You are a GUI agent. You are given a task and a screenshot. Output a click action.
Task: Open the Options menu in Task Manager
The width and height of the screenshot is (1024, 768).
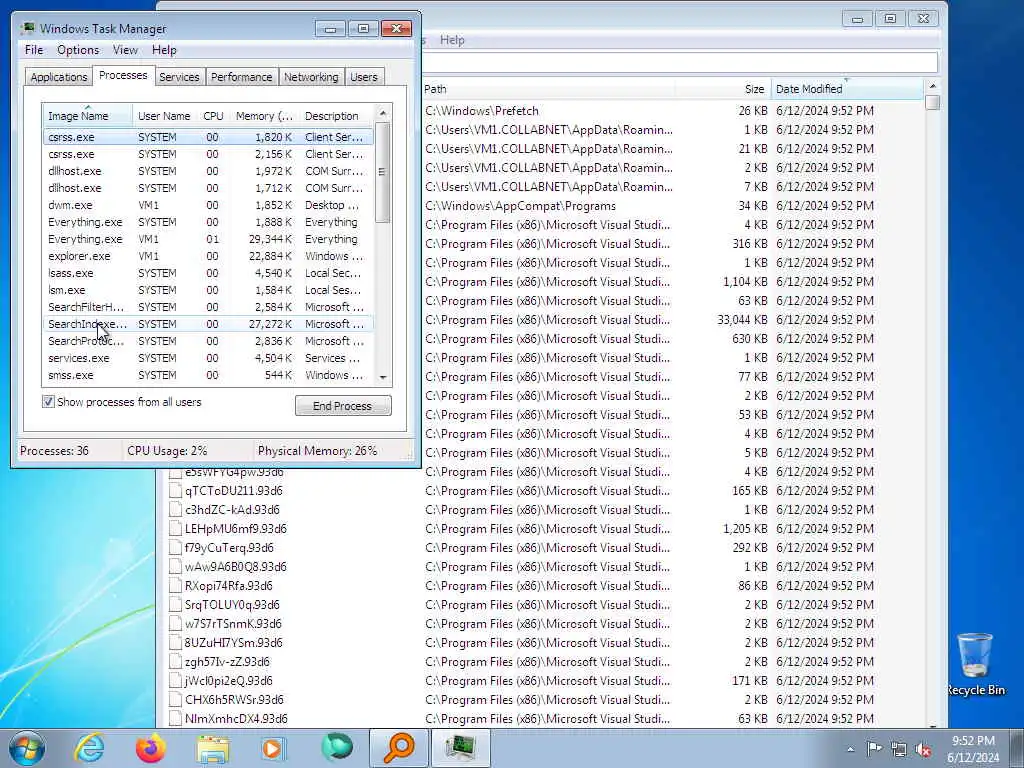coord(78,50)
